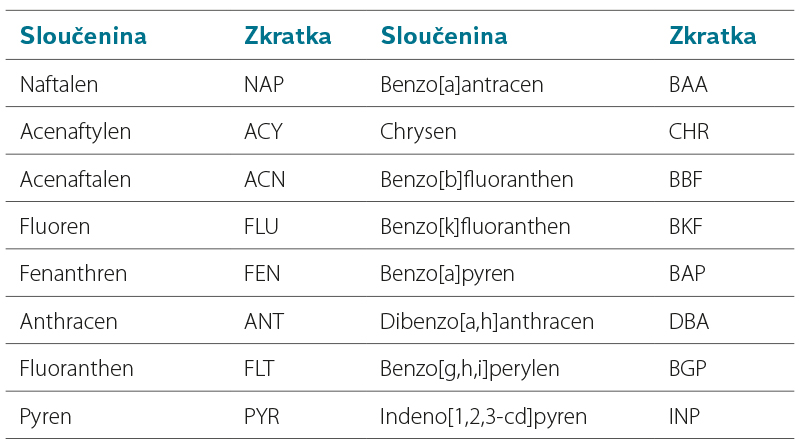Click the second Zkratka column header
800x447 pixels.
(x=712, y=36)
